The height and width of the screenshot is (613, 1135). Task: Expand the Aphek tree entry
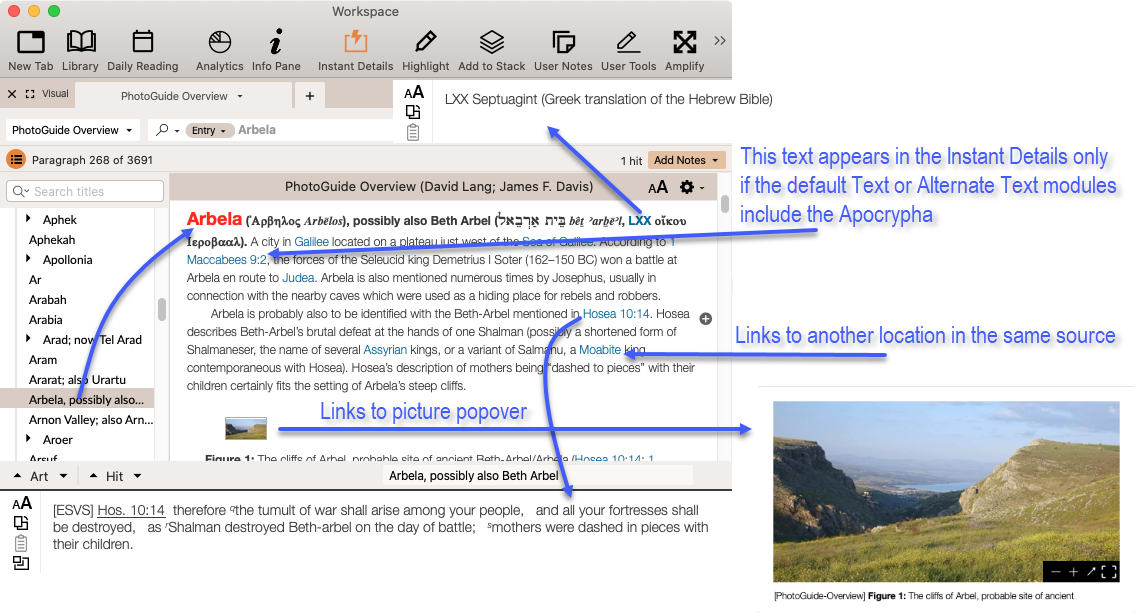pyautogui.click(x=29, y=219)
